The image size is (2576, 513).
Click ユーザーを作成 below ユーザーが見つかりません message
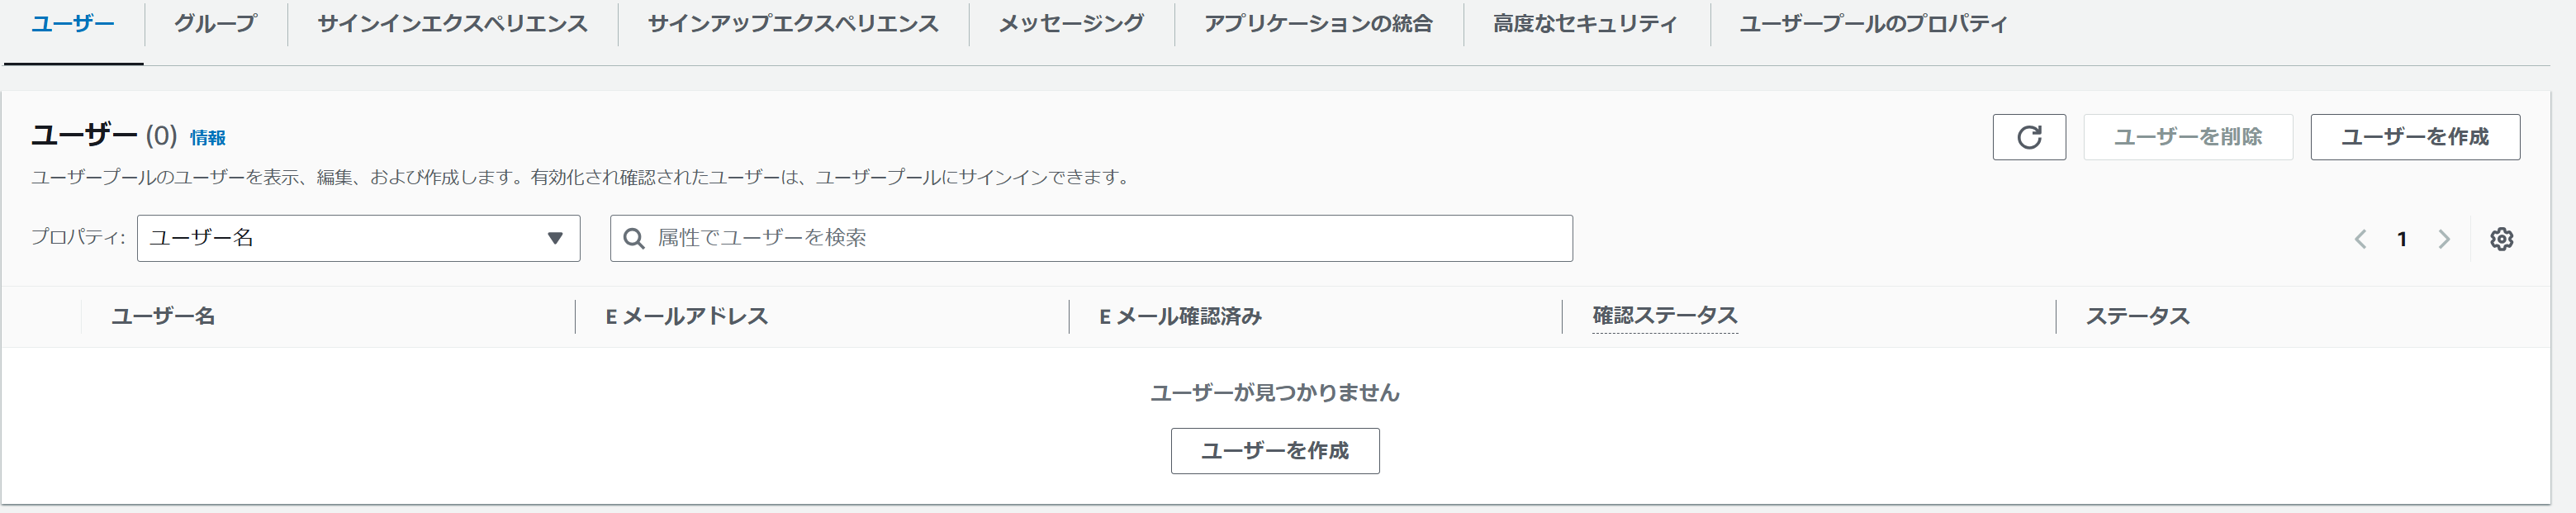tap(1275, 451)
